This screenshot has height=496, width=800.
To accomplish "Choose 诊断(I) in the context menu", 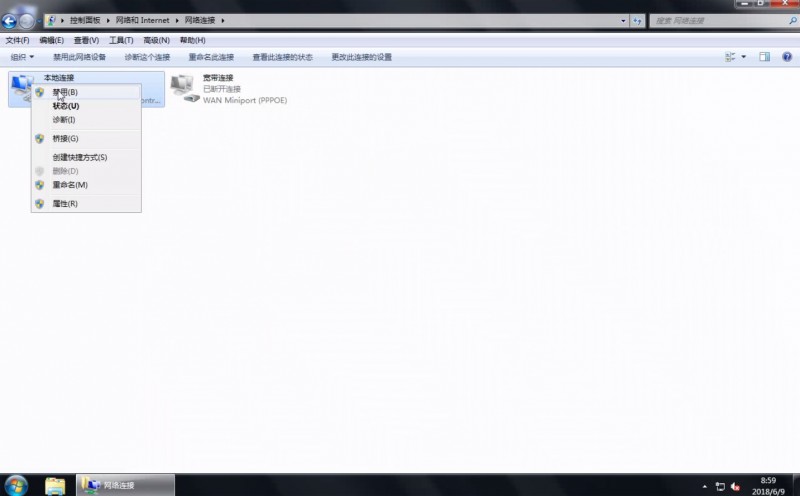I will [x=86, y=120].
